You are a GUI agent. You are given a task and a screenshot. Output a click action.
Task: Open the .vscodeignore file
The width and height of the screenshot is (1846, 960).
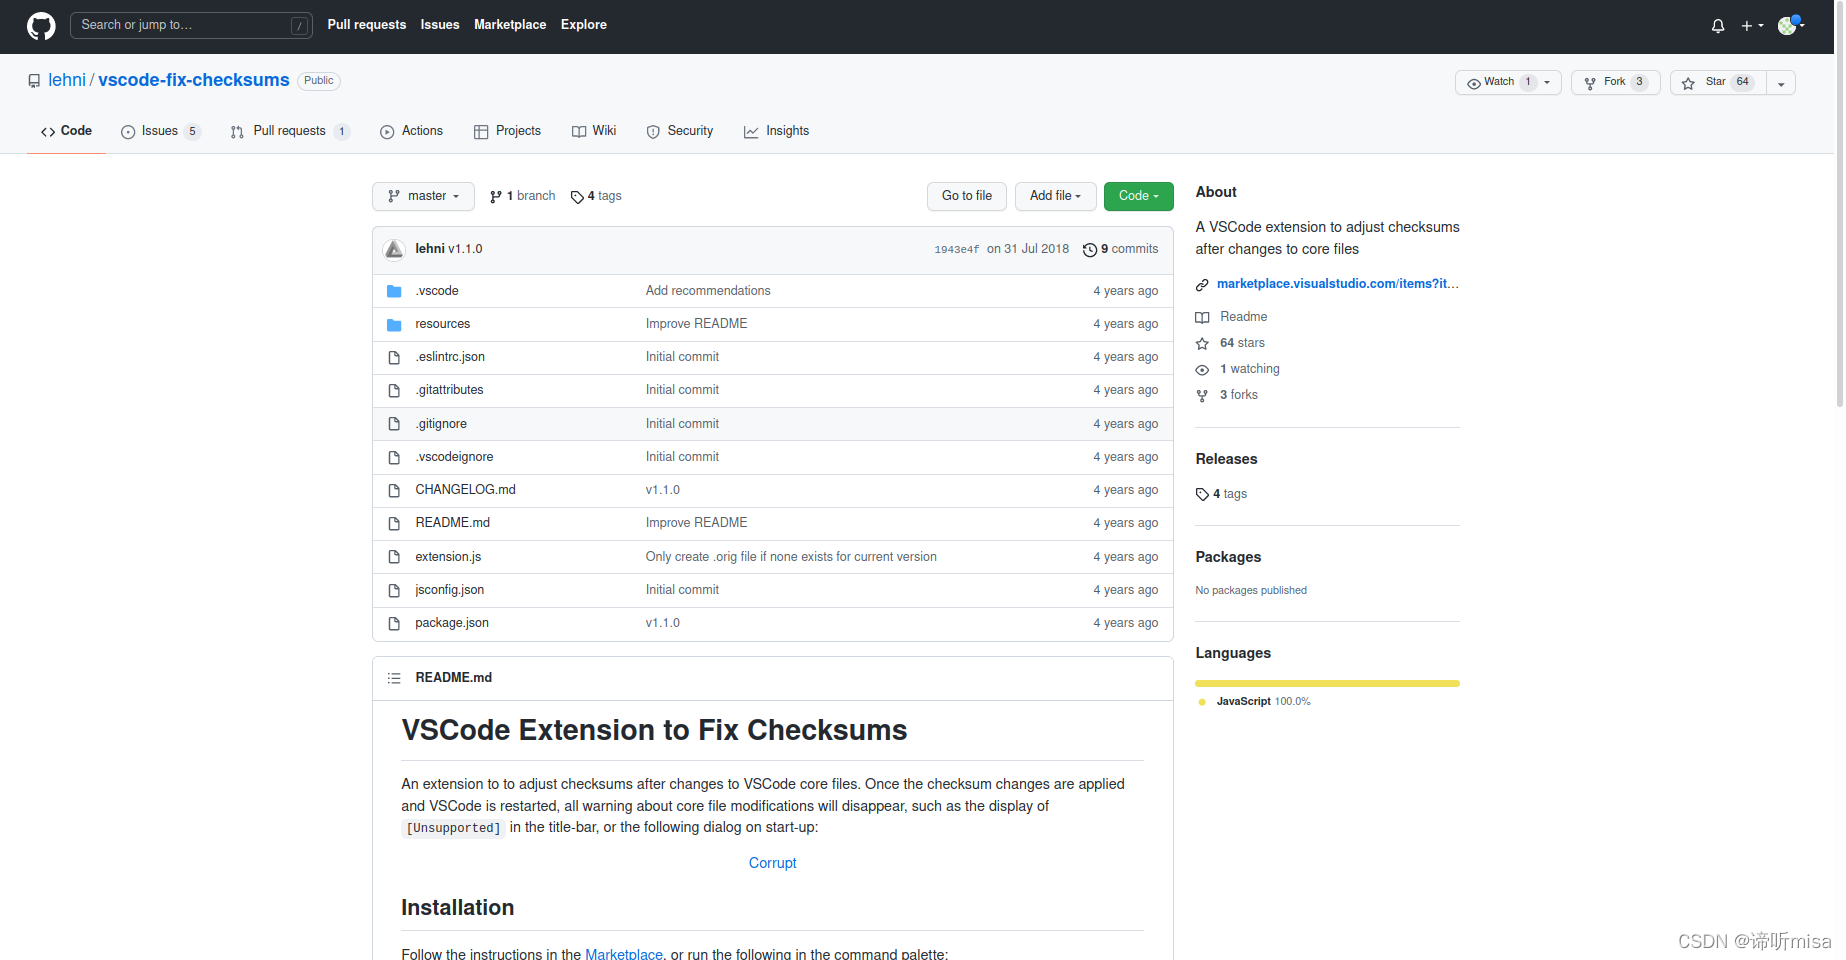[454, 457]
